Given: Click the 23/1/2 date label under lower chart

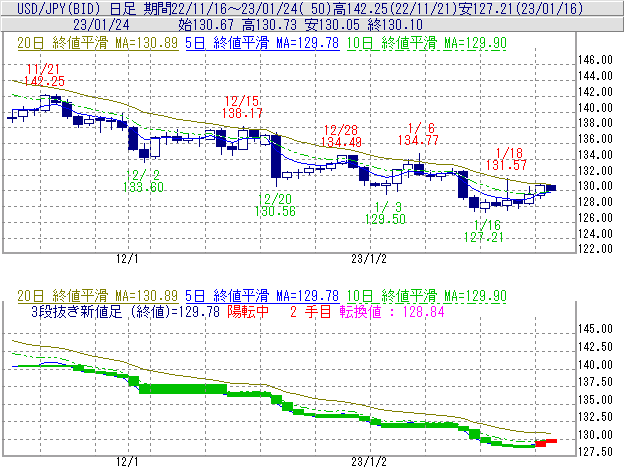Looking at the screenshot, I should coord(369,462).
